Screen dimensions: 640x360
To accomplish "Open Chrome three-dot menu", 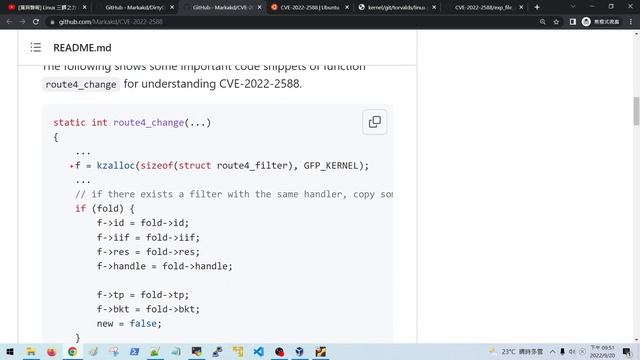I will [x=631, y=22].
